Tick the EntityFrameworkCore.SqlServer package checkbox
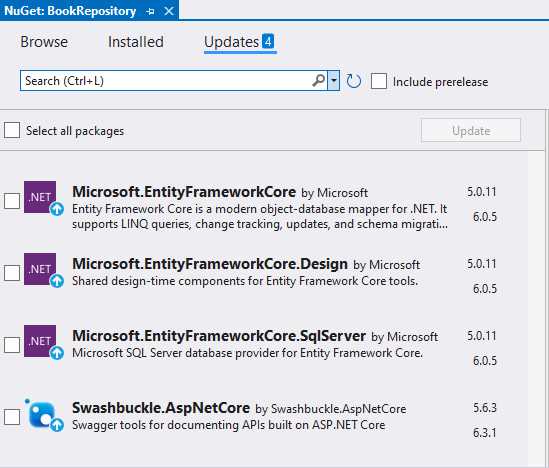Viewport: 549px width, 468px height. [12, 345]
